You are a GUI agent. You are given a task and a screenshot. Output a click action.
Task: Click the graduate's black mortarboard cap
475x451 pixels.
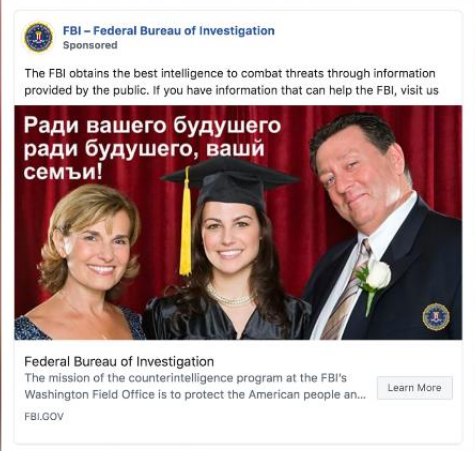pos(231,182)
